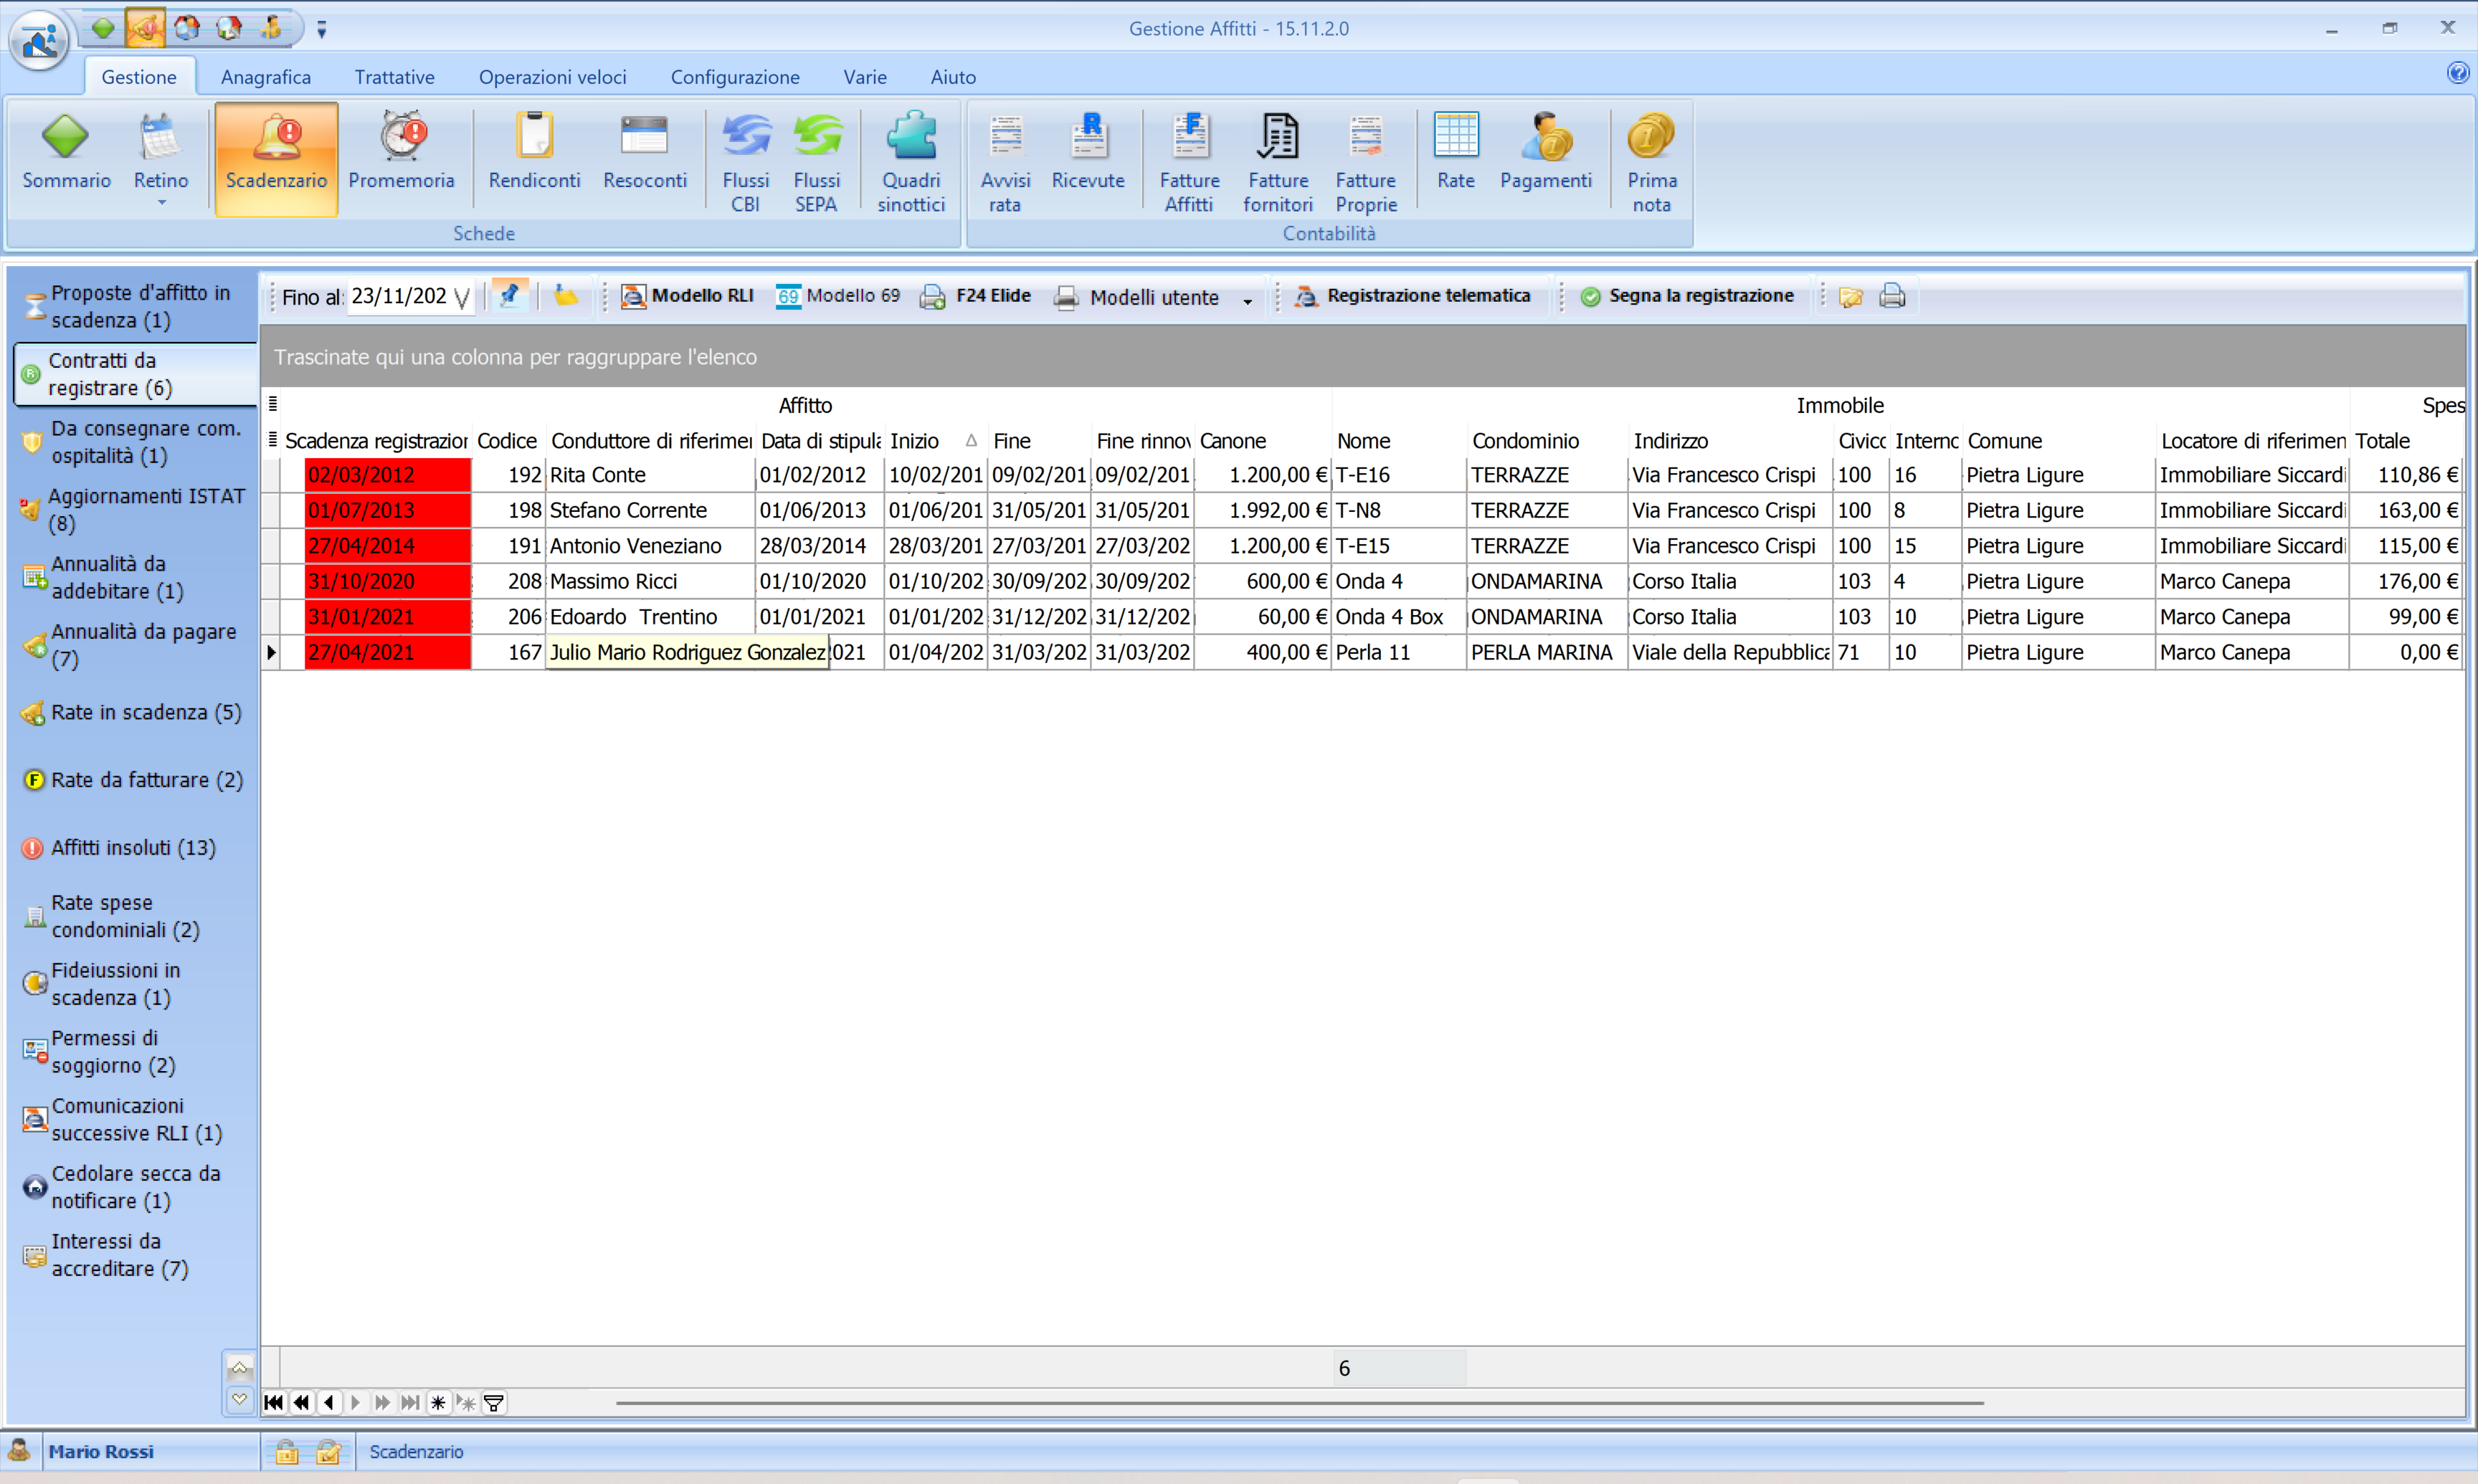This screenshot has width=2478, height=1484.
Task: Switch to Operazioni veloci tab
Action: coord(552,77)
